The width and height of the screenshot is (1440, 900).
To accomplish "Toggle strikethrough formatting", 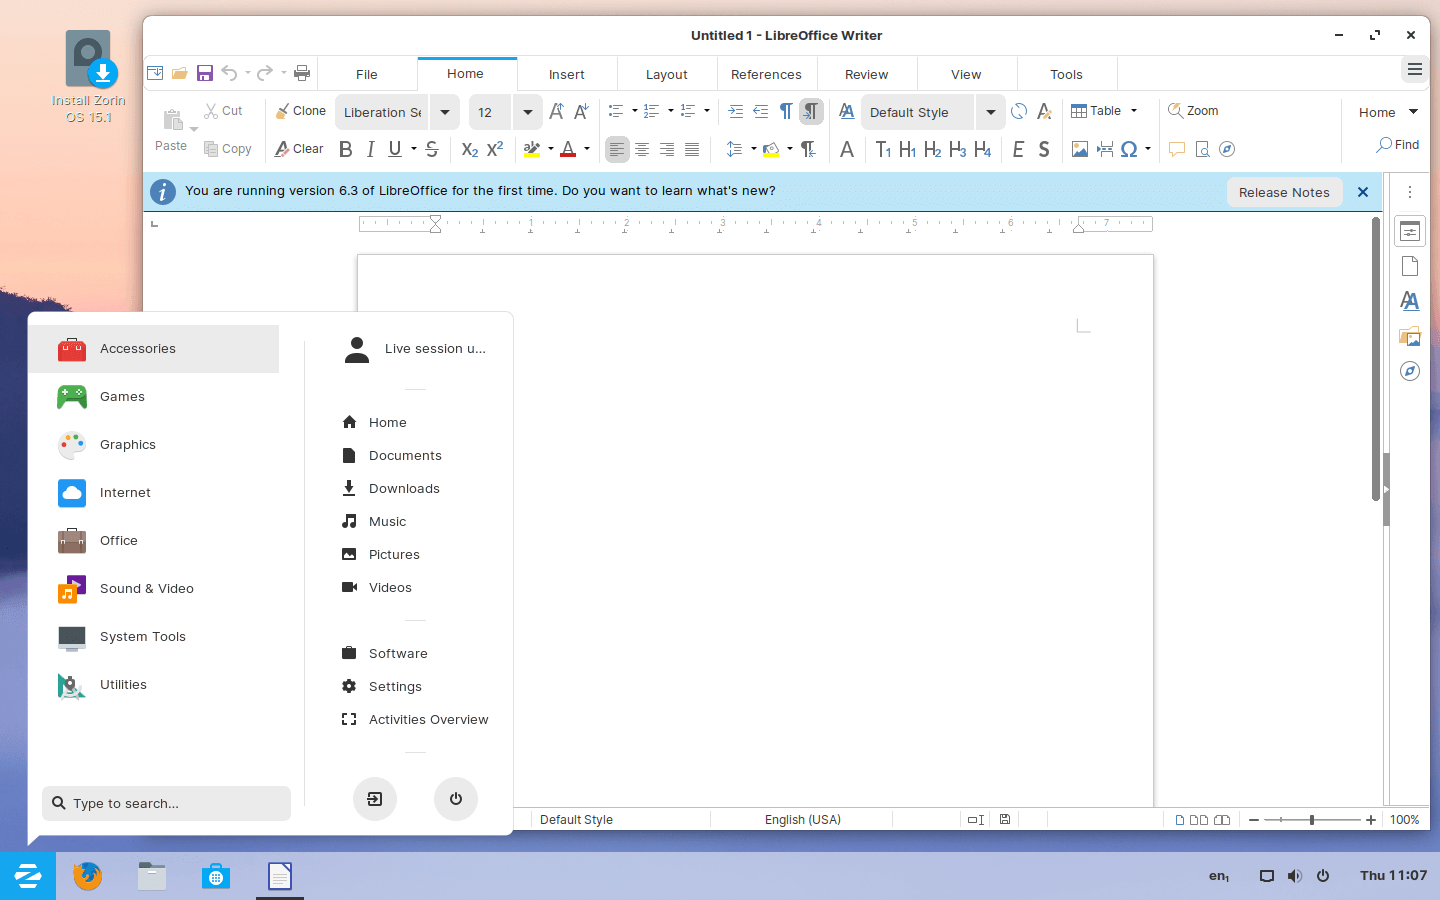I will (432, 149).
